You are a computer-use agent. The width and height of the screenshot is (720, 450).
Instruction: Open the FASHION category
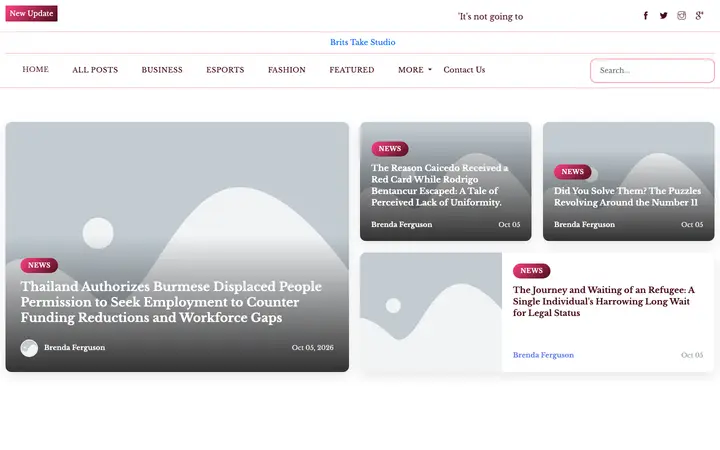tap(287, 70)
